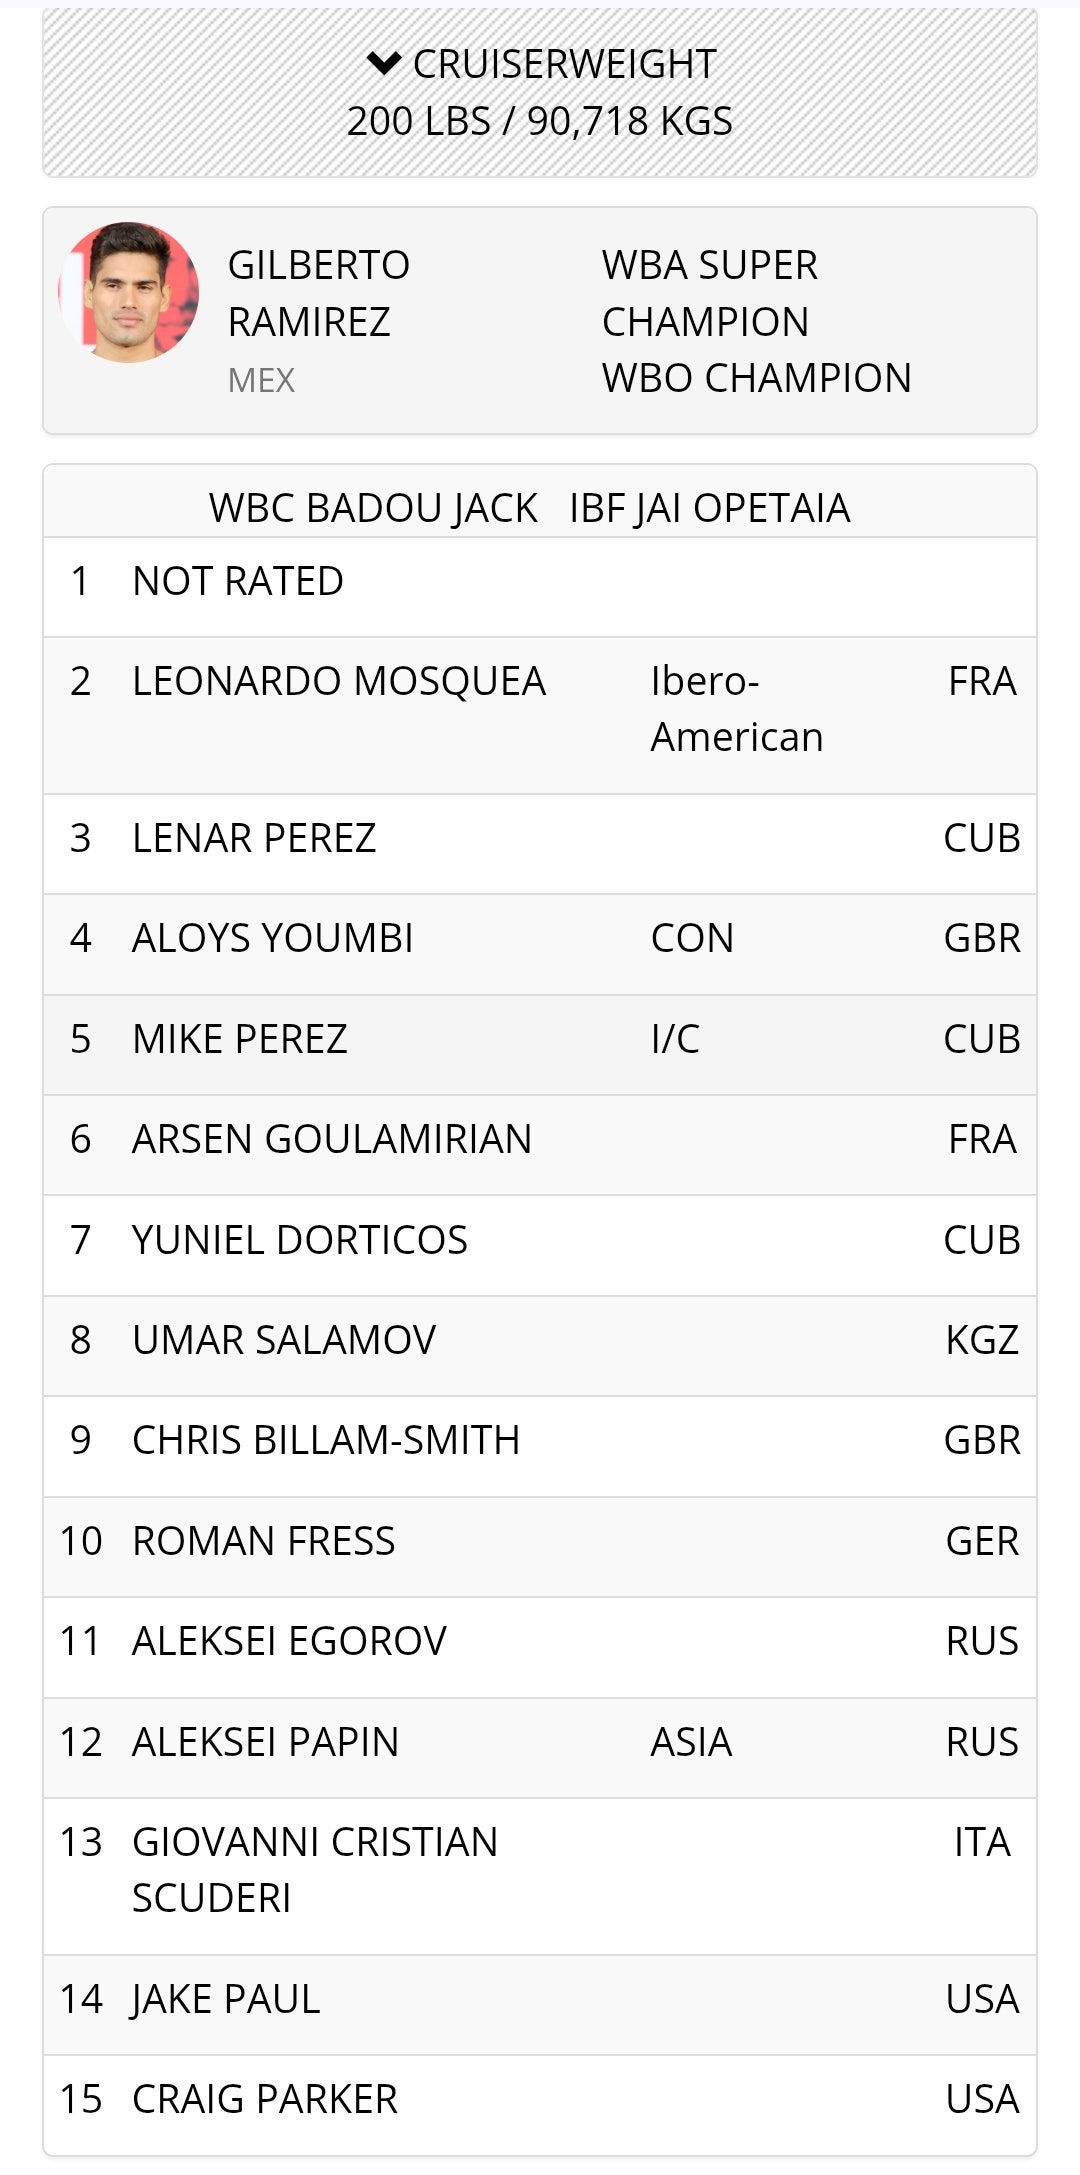Viewport: 1080px width, 2175px height.
Task: Click Umar Salamov's KGZ country code
Action: tap(982, 1340)
